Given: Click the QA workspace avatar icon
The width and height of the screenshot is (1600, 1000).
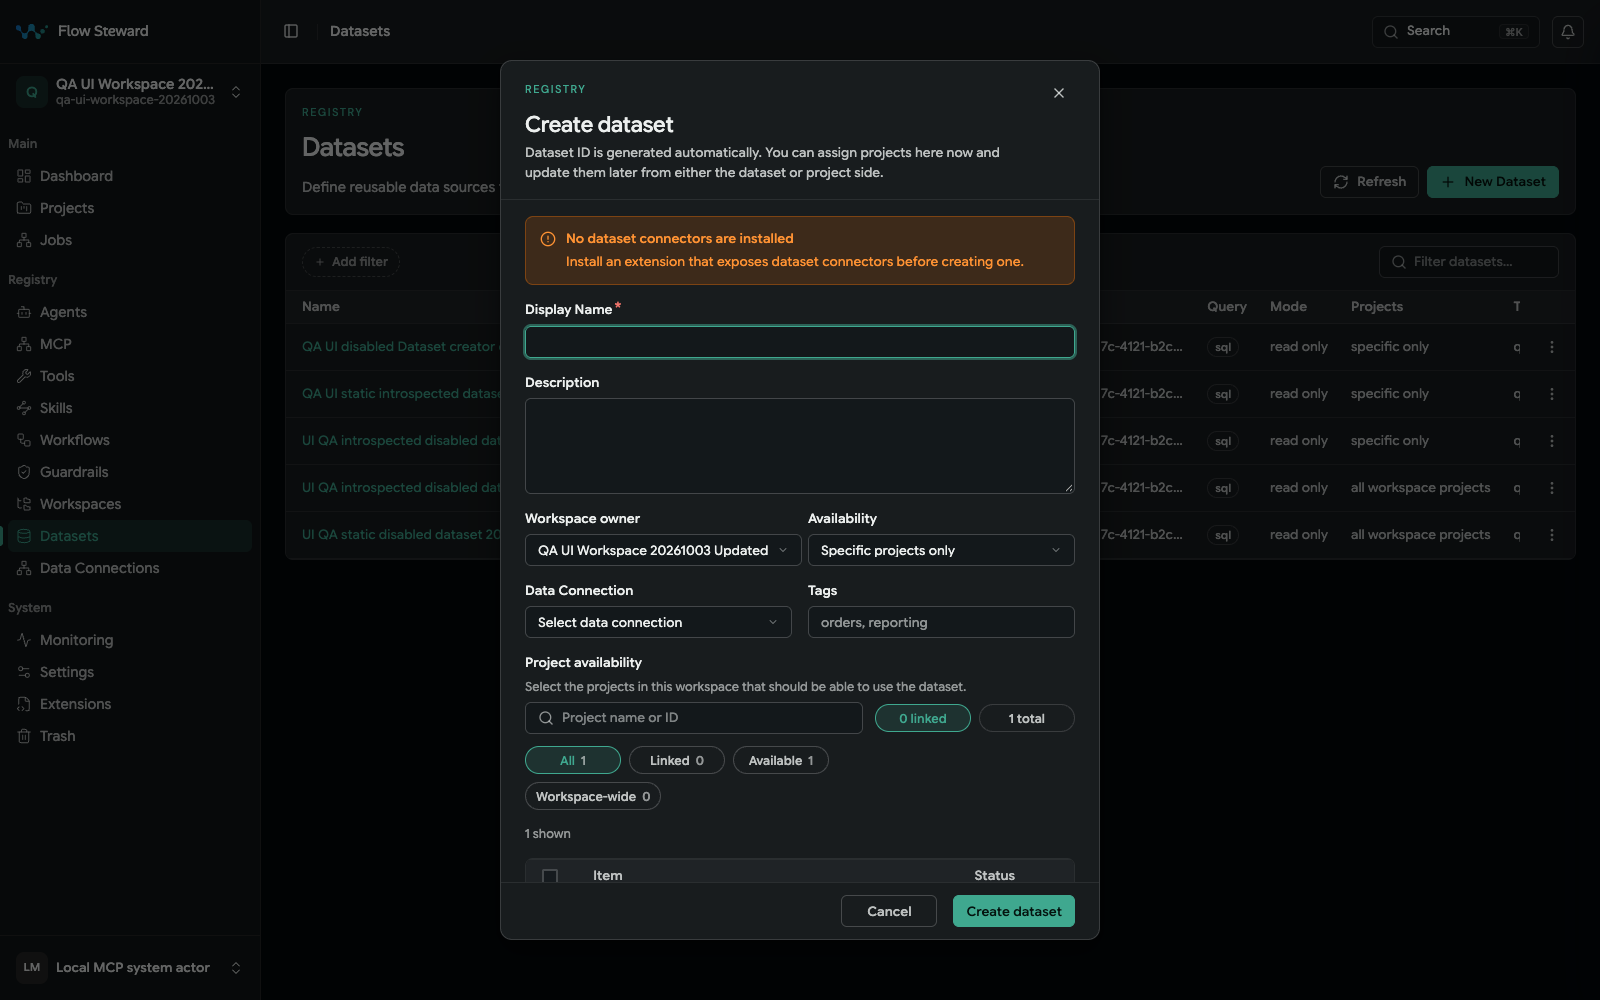Looking at the screenshot, I should tap(32, 92).
